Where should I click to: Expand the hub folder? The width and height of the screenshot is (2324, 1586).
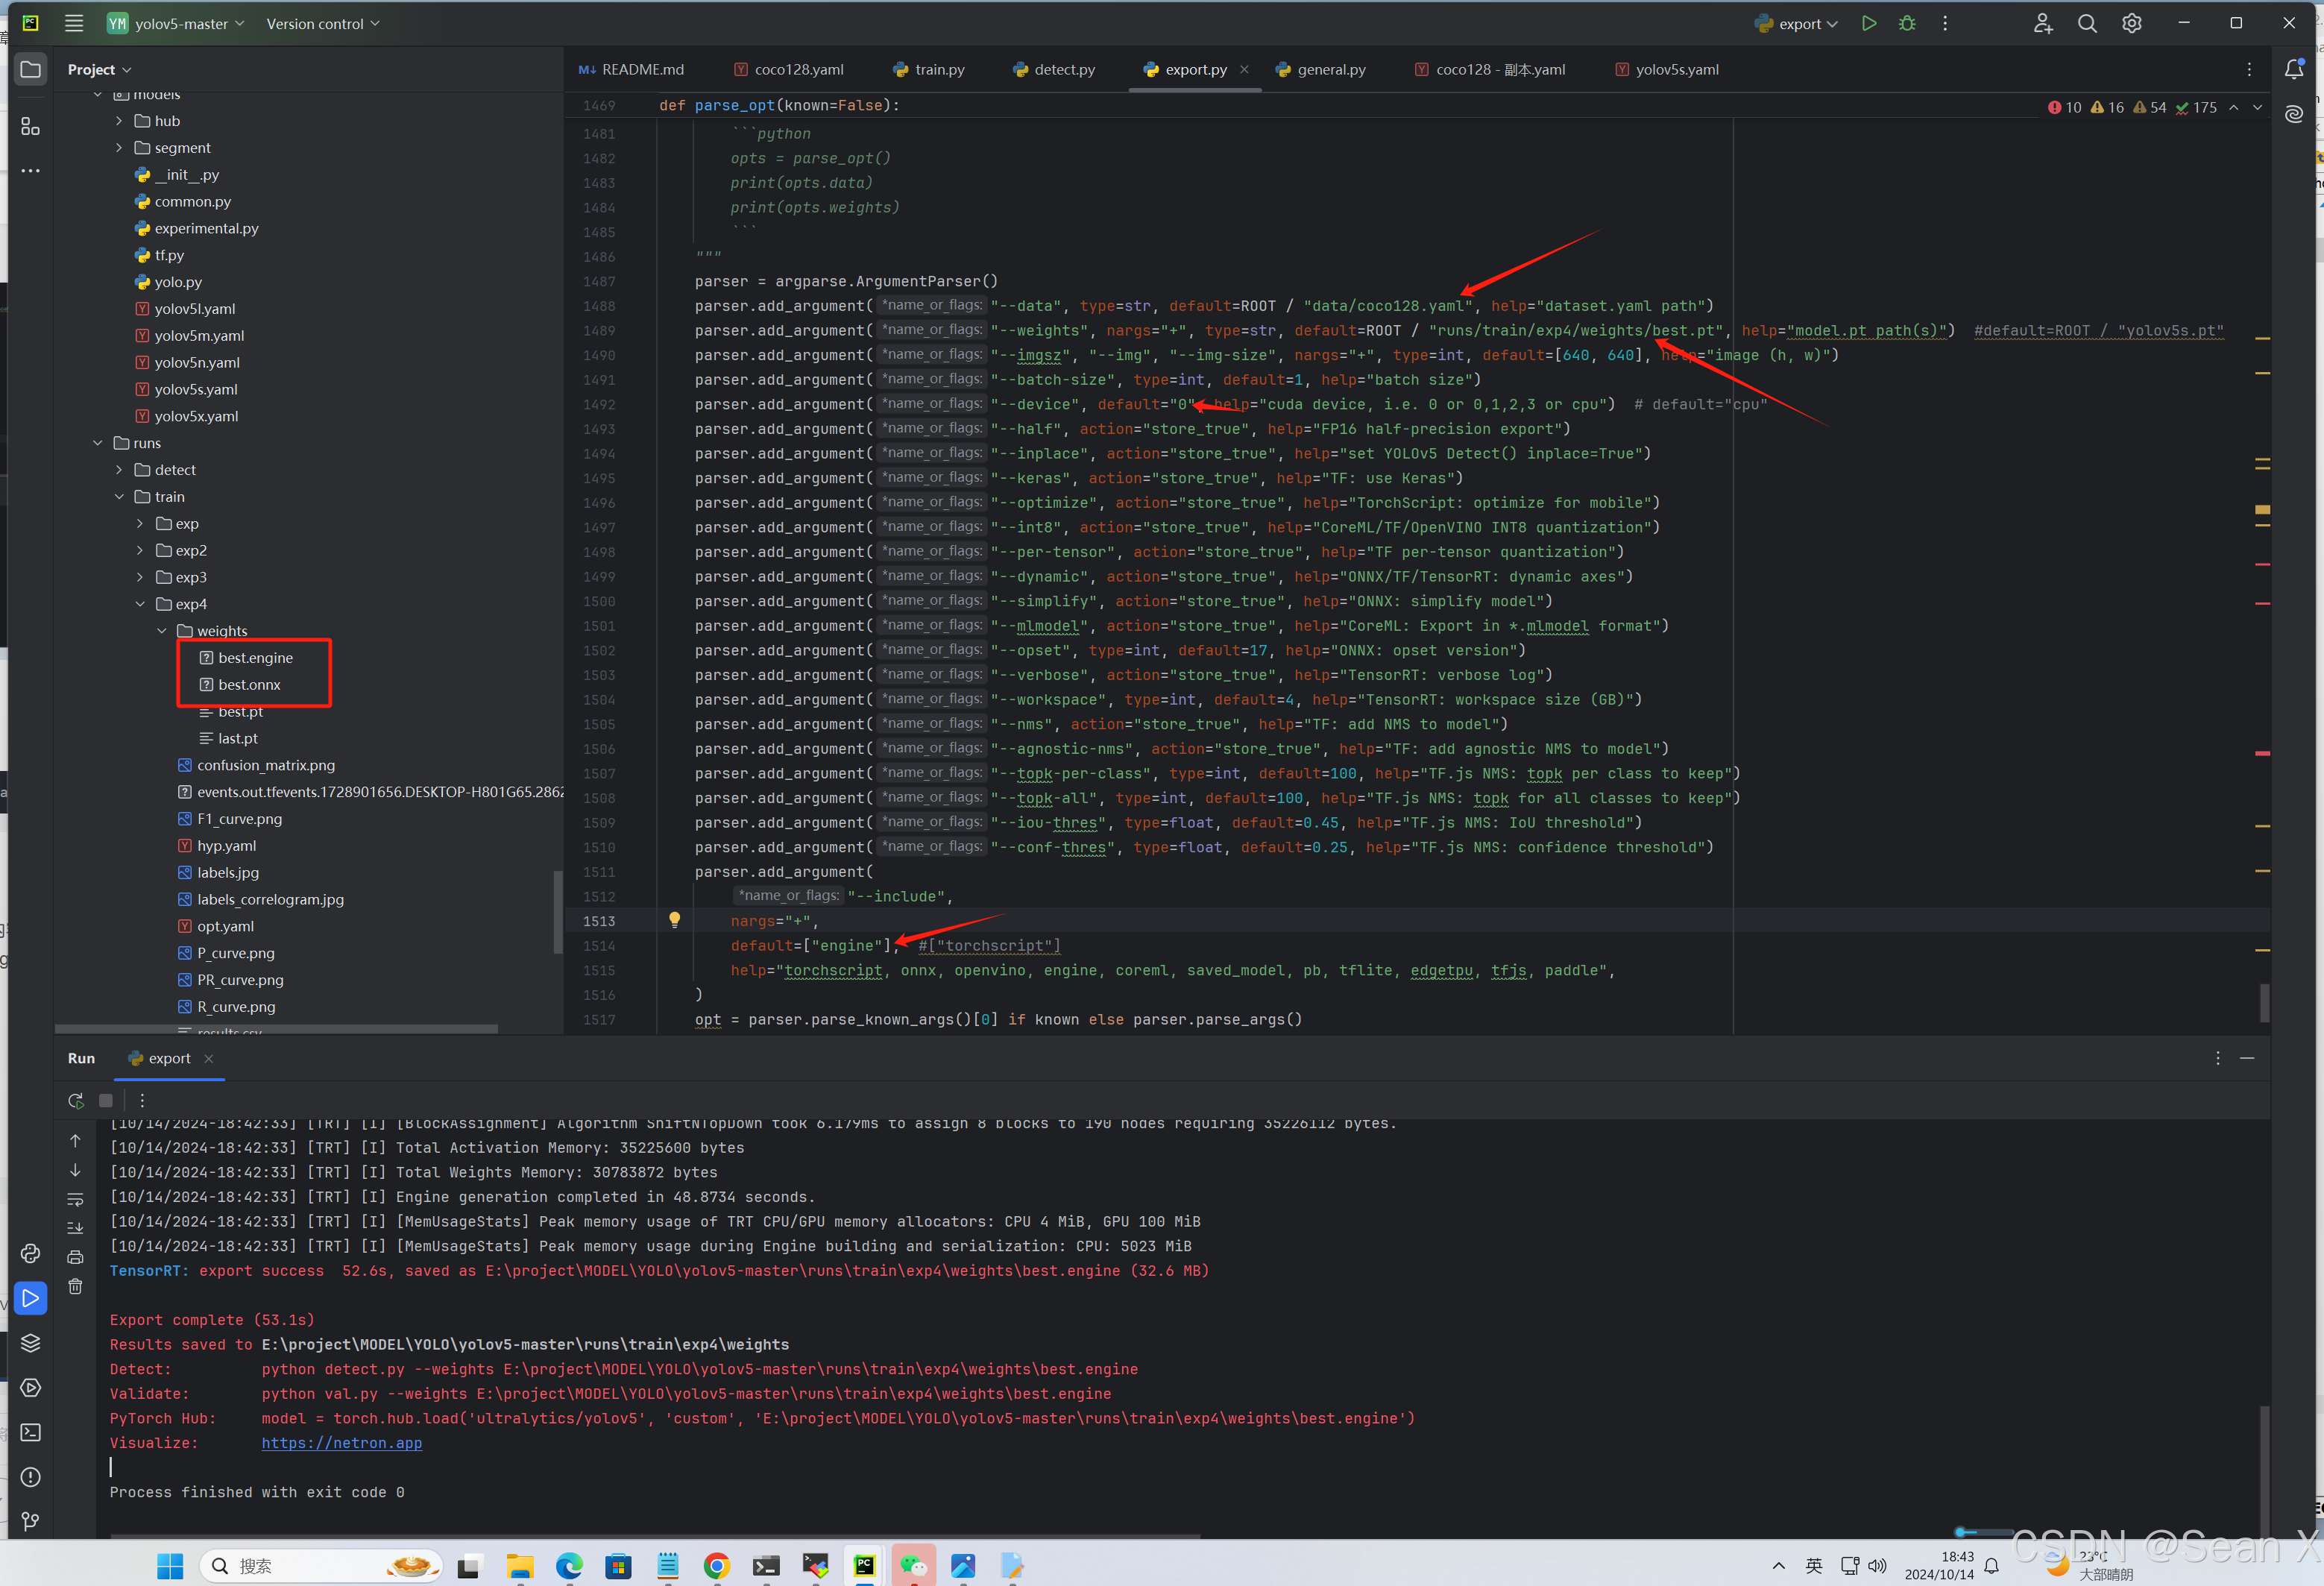click(119, 121)
